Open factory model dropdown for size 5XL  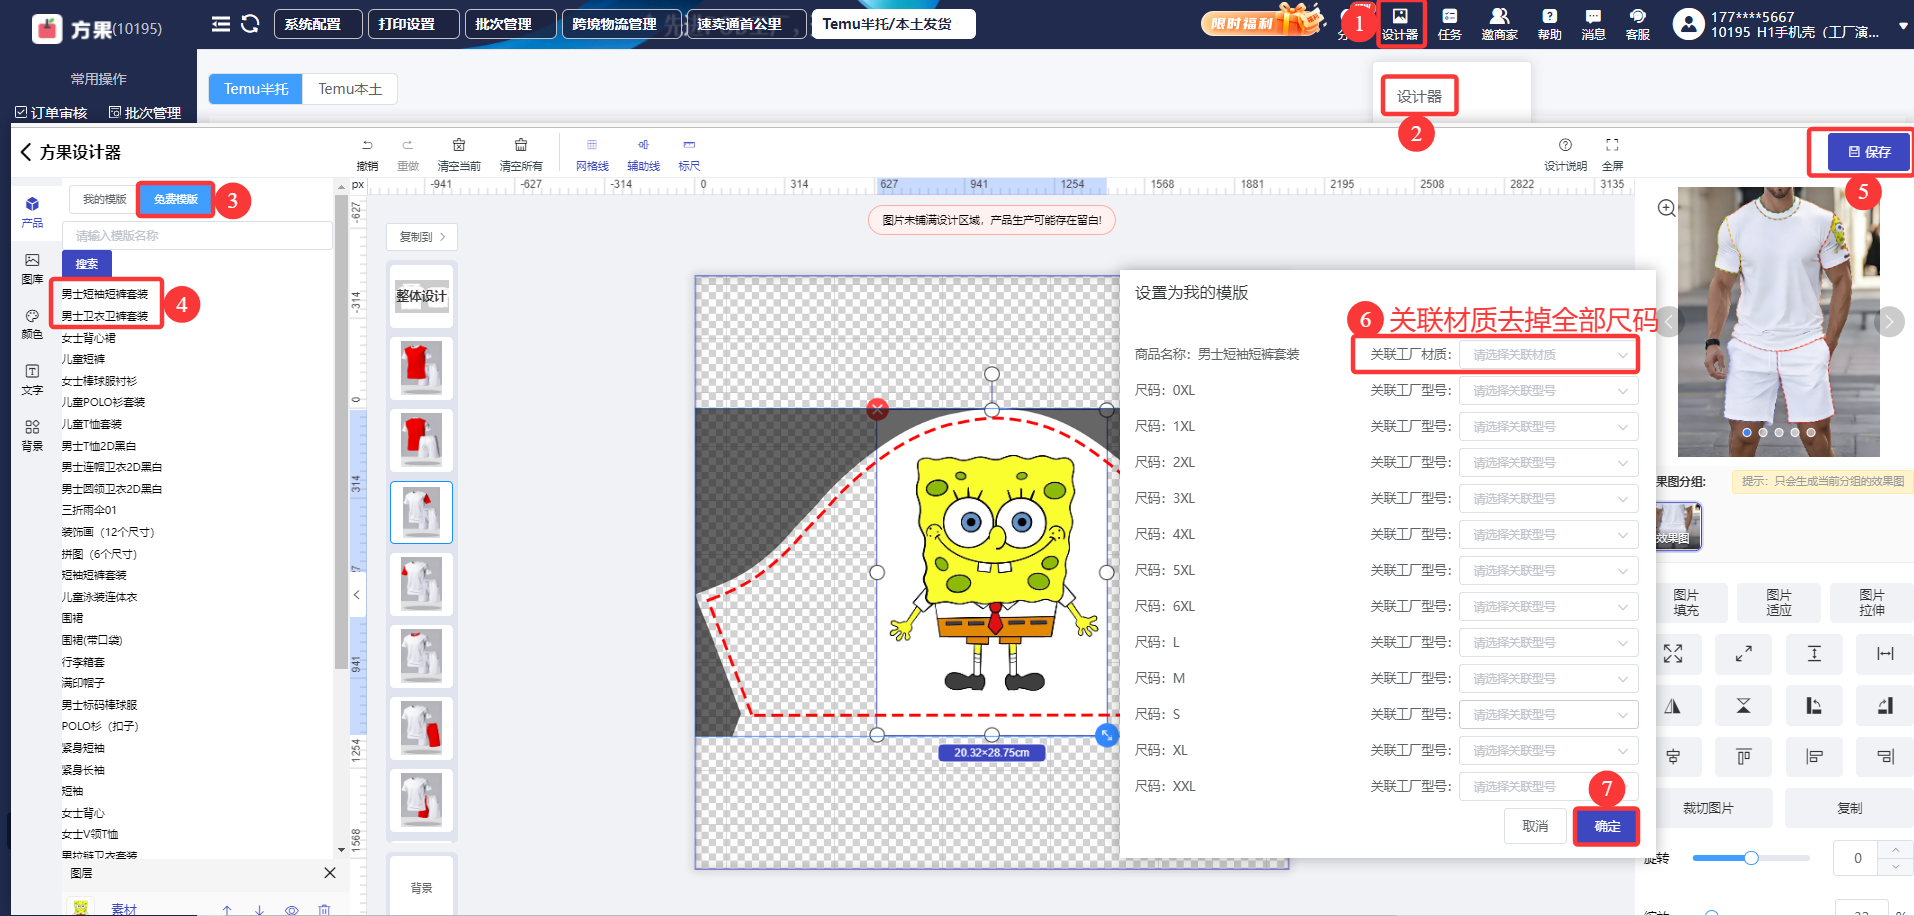(1548, 571)
